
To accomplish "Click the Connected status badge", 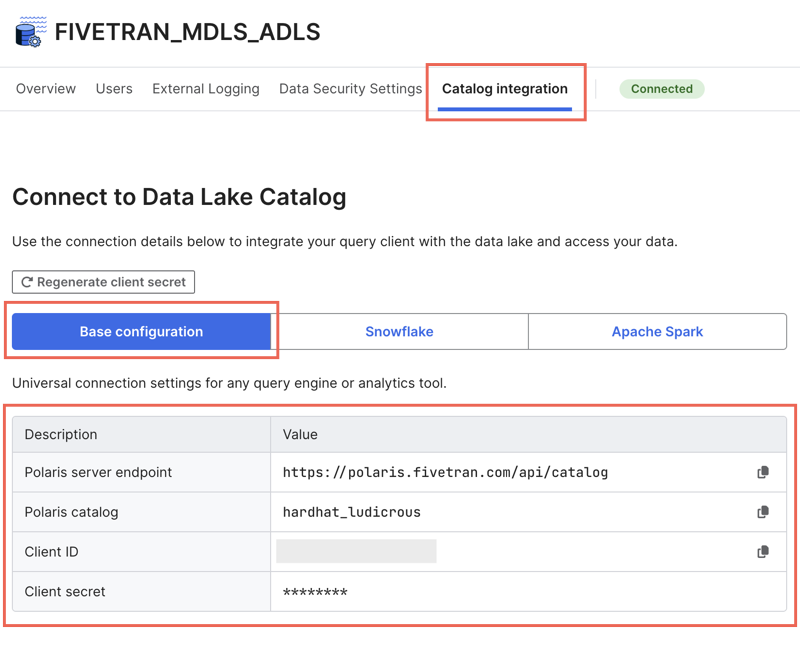I will 662,89.
